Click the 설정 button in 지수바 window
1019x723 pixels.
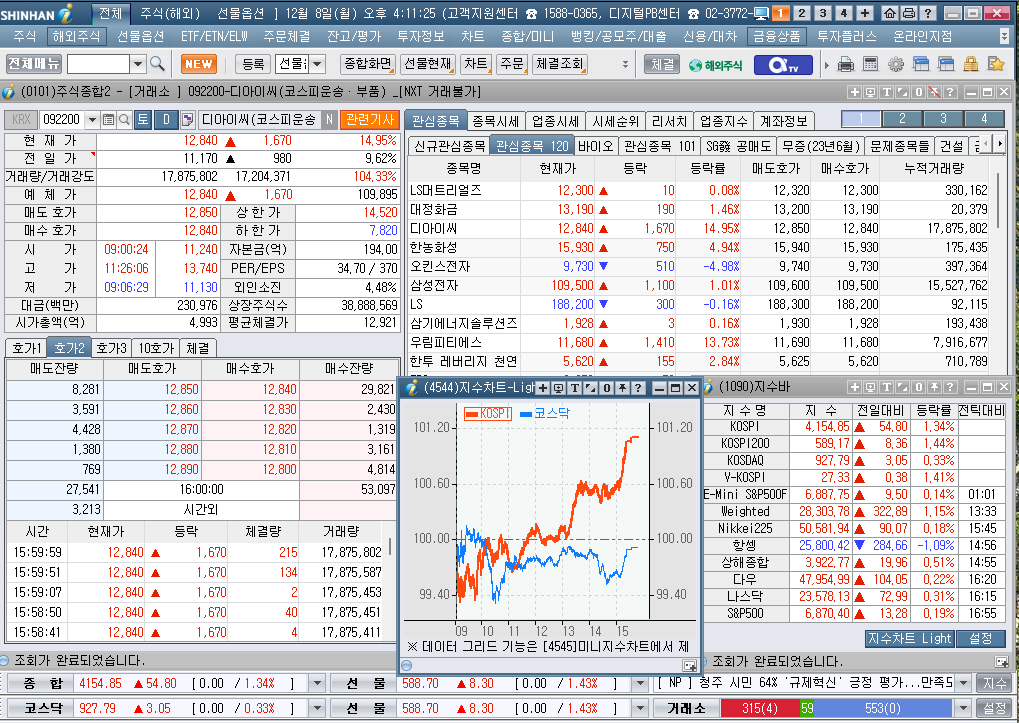980,639
